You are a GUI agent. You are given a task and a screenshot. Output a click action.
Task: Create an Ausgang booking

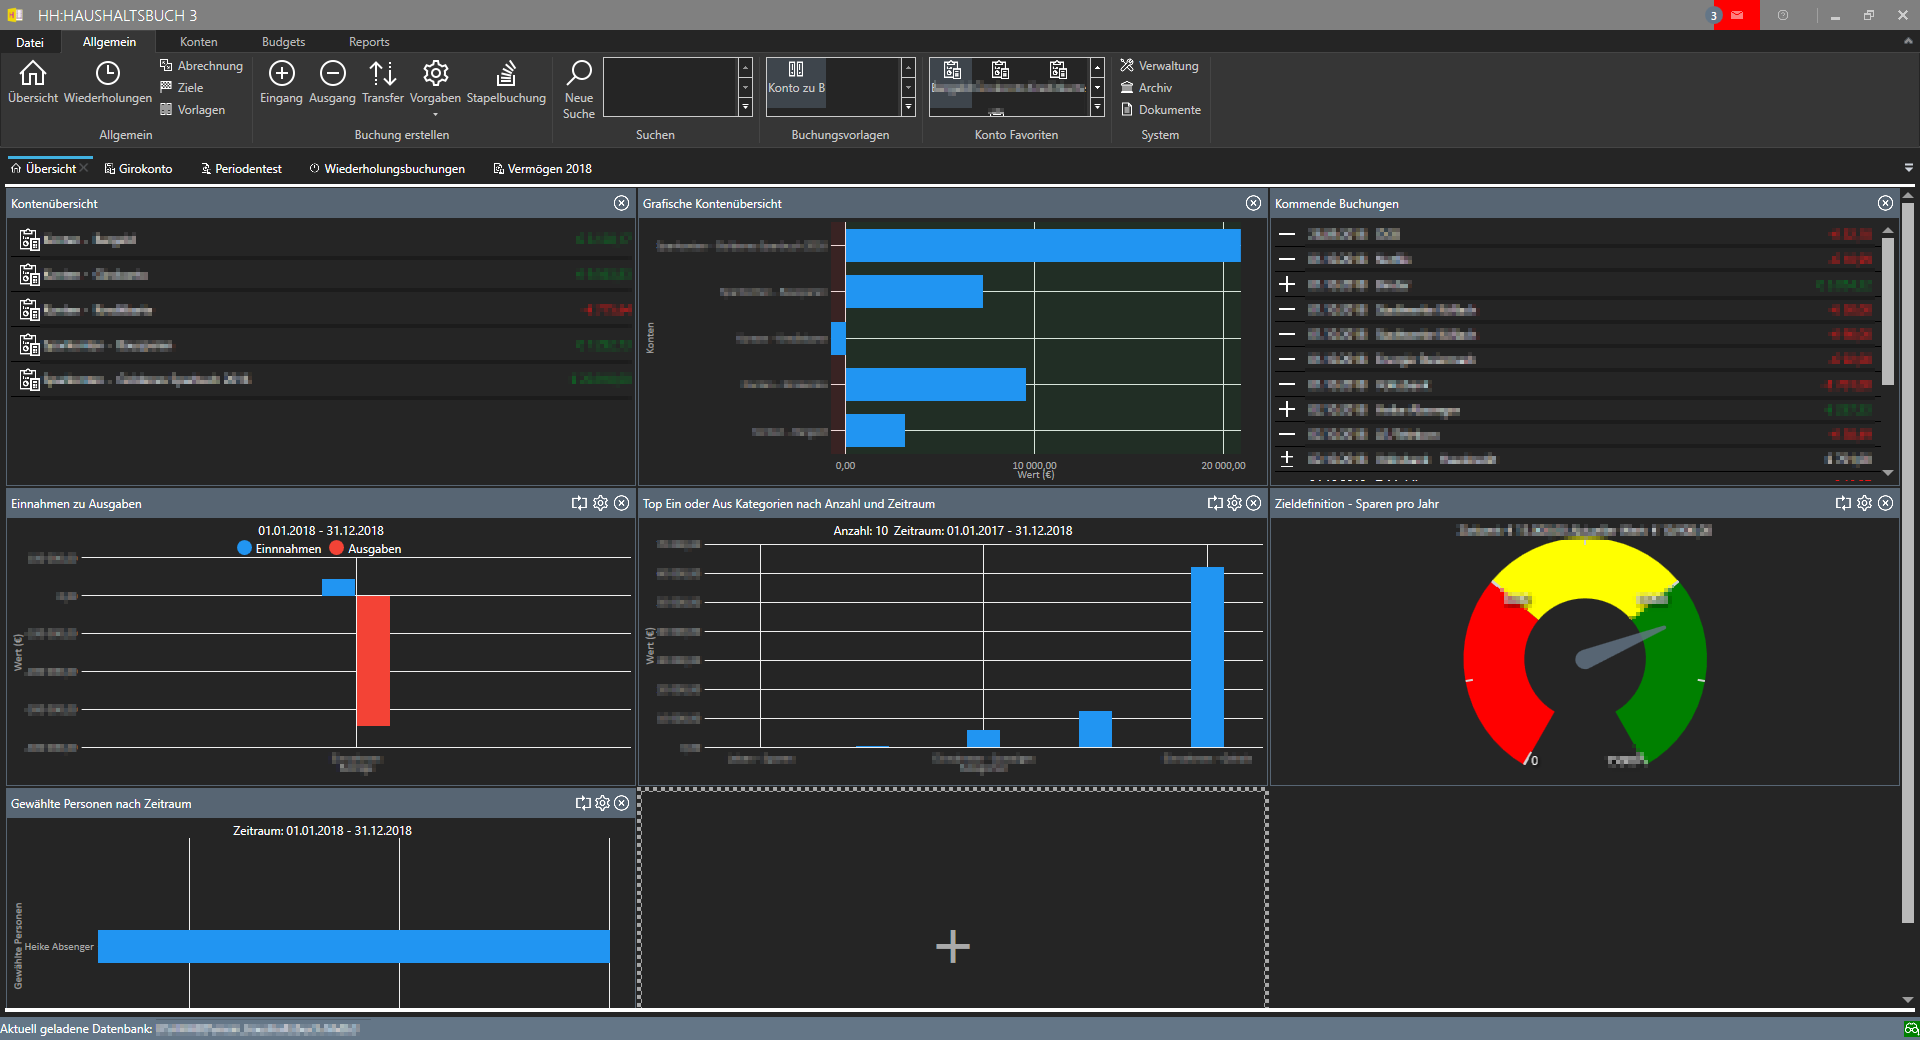point(332,82)
